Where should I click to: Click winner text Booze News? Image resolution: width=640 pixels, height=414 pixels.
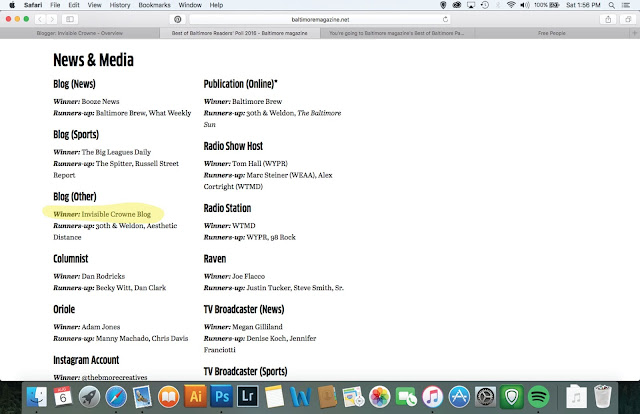point(100,101)
